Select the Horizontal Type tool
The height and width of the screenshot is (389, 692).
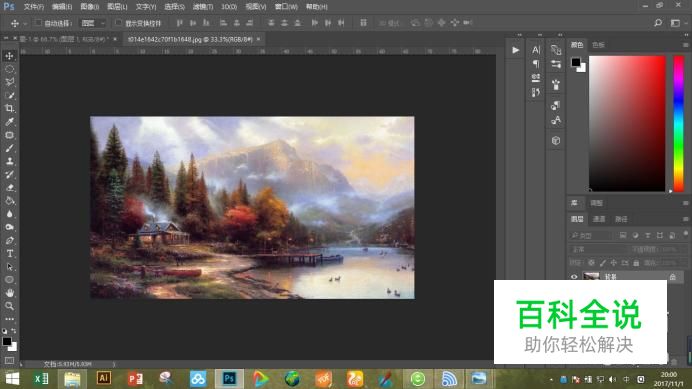9,254
